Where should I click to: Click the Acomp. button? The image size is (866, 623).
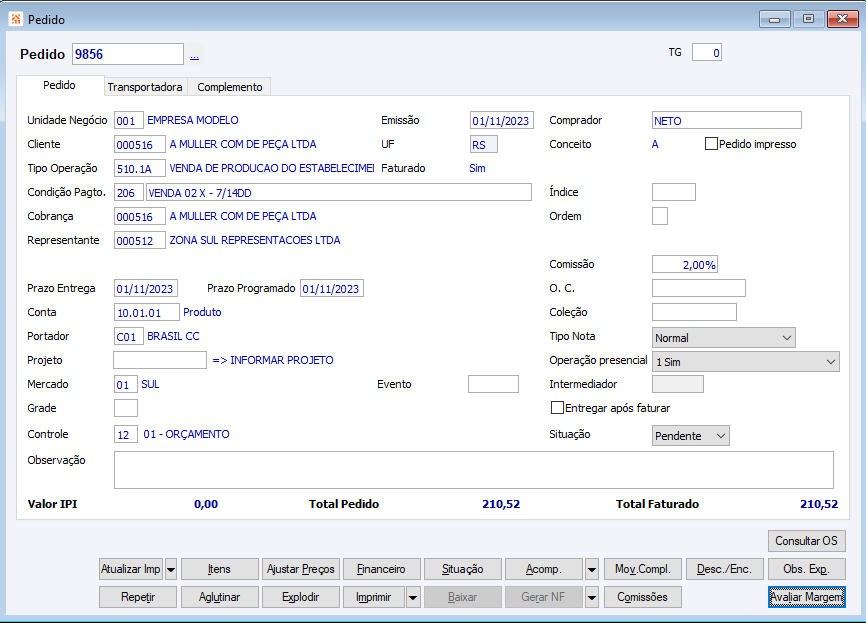(x=544, y=569)
